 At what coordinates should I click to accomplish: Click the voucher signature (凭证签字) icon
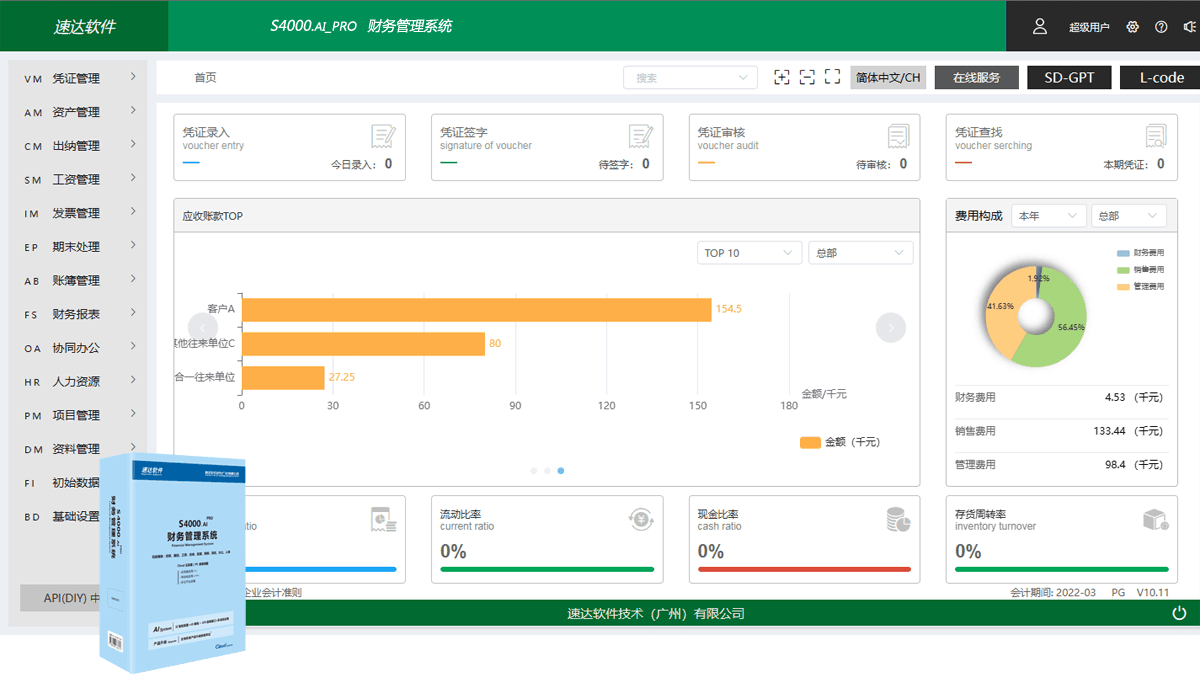pos(641,137)
